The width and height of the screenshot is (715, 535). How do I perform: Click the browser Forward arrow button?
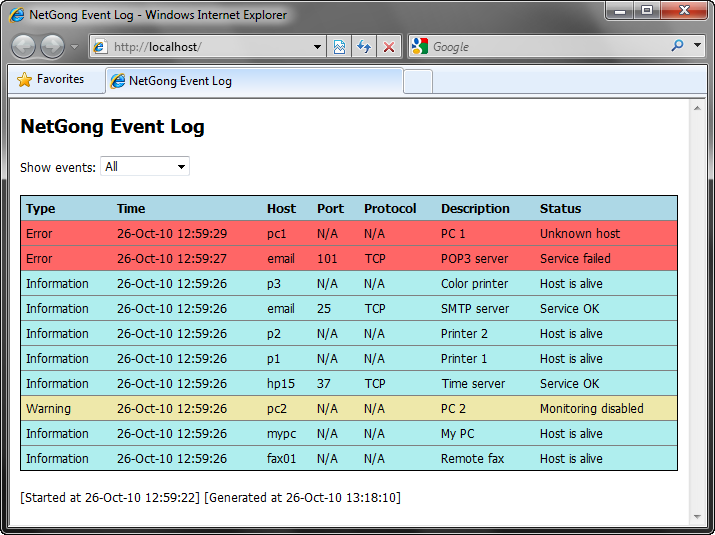point(52,47)
